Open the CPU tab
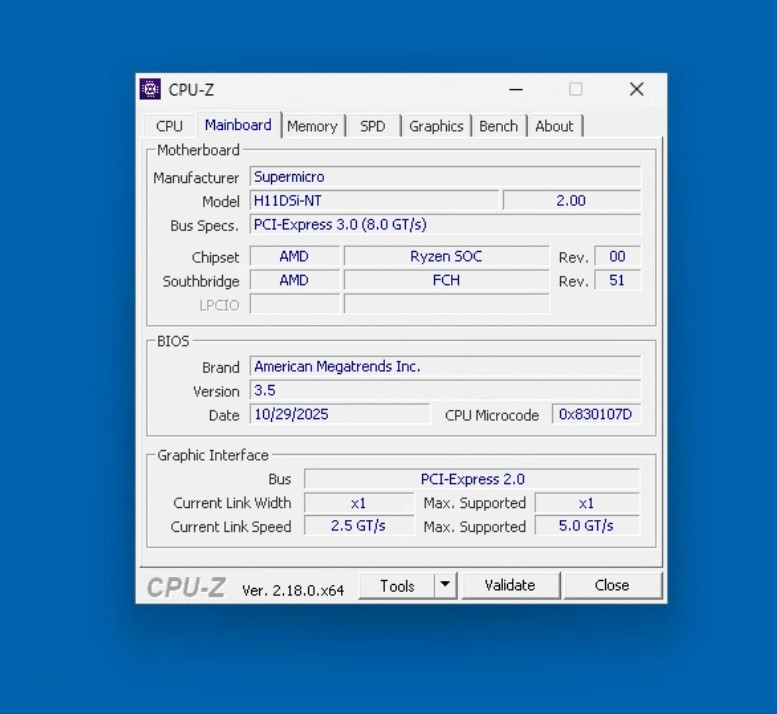777x714 pixels. pyautogui.click(x=169, y=126)
